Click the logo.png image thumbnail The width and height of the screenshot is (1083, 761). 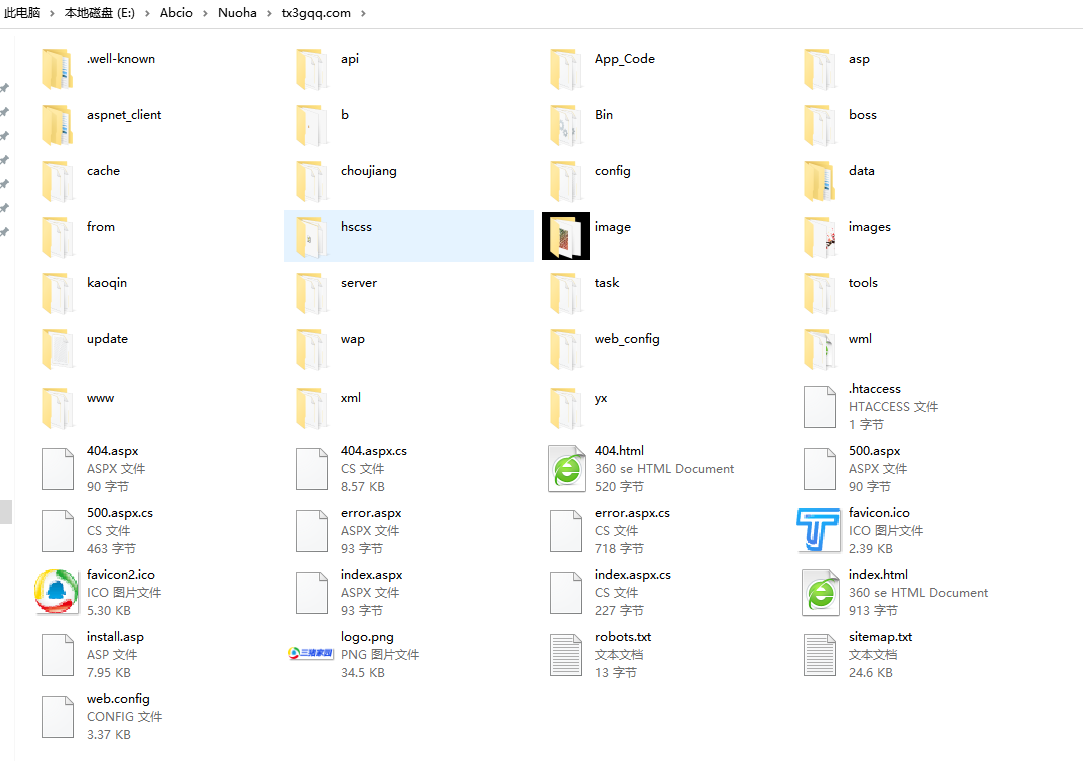point(311,653)
